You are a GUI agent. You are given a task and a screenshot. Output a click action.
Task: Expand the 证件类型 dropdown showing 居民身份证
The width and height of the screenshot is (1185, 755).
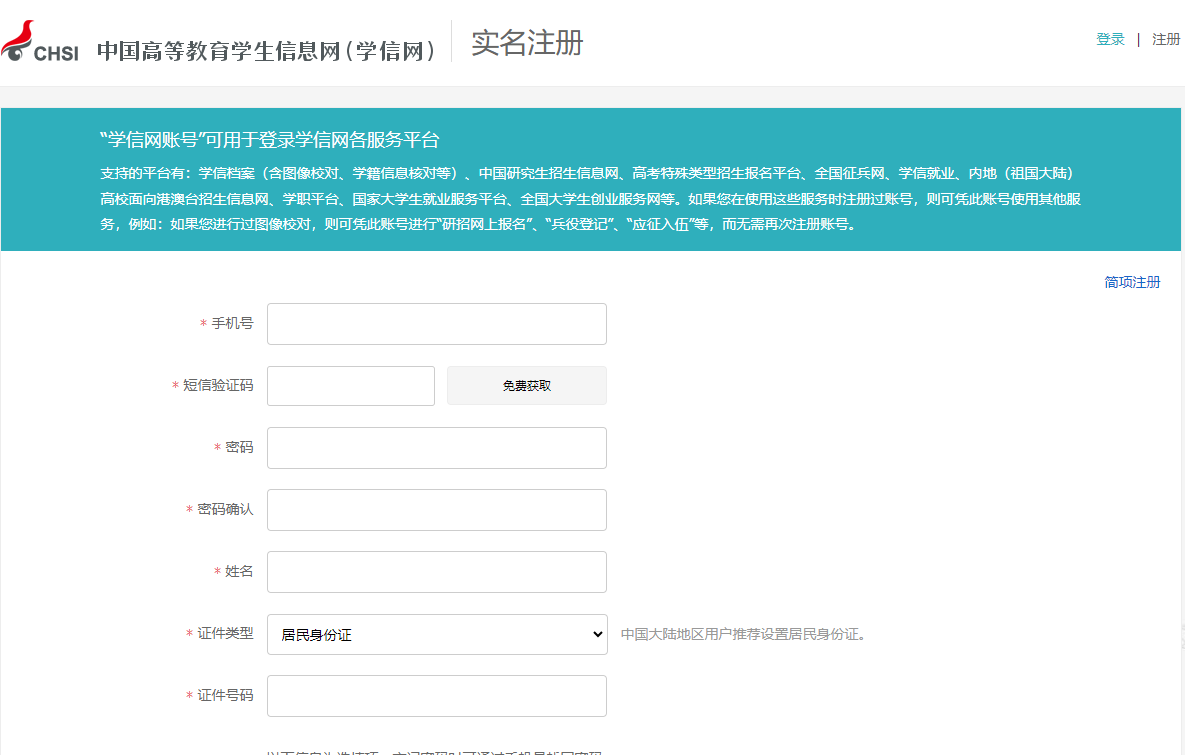point(436,634)
